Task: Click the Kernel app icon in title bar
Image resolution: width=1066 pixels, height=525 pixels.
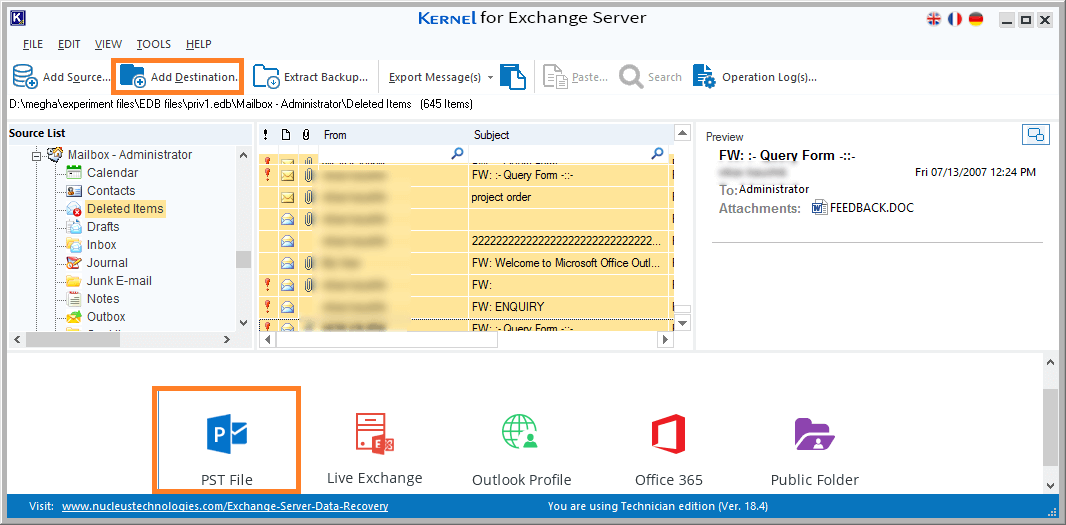Action: coord(18,18)
